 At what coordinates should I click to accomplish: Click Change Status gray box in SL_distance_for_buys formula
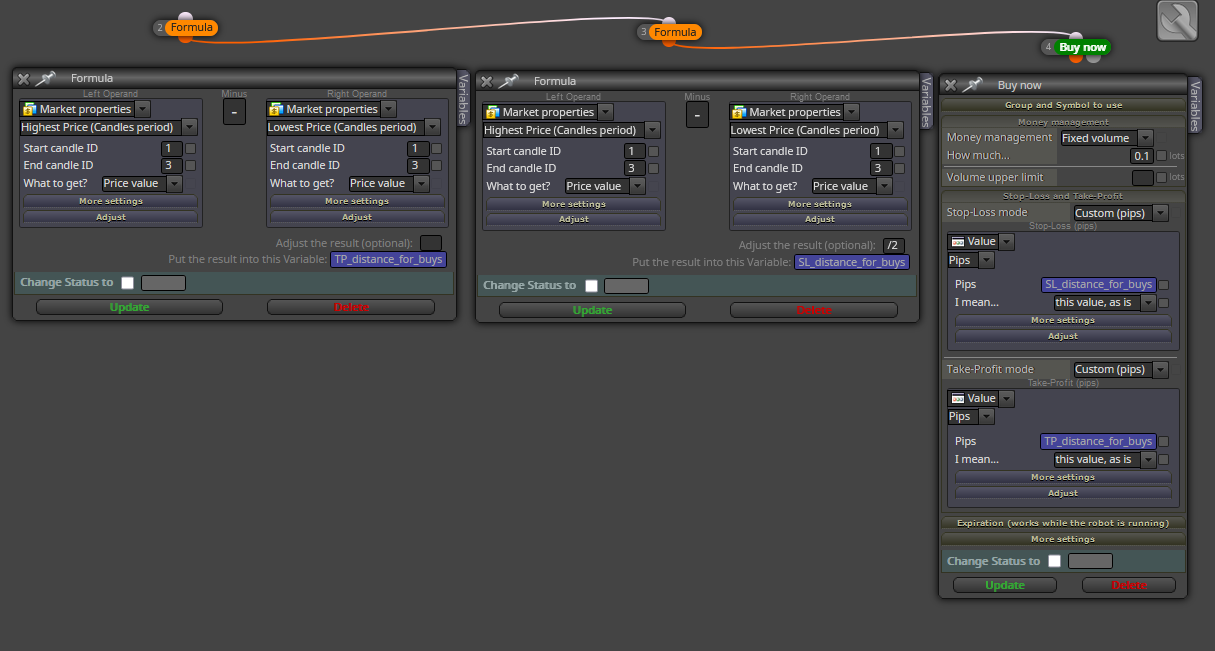626,285
